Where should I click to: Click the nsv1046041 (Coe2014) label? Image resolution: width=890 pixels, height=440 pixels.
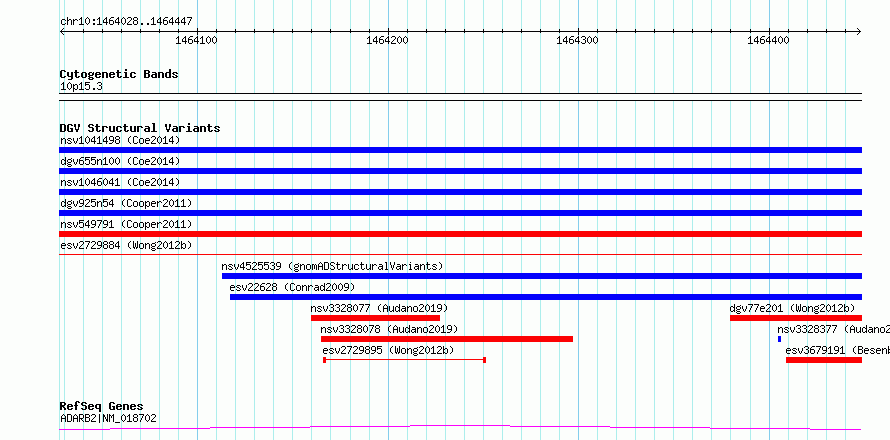[x=120, y=182]
